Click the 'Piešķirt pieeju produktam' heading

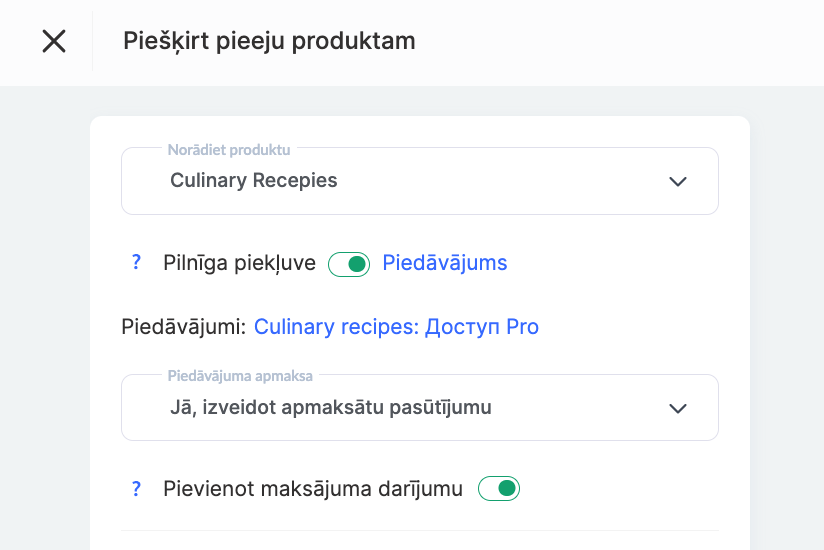coord(269,41)
